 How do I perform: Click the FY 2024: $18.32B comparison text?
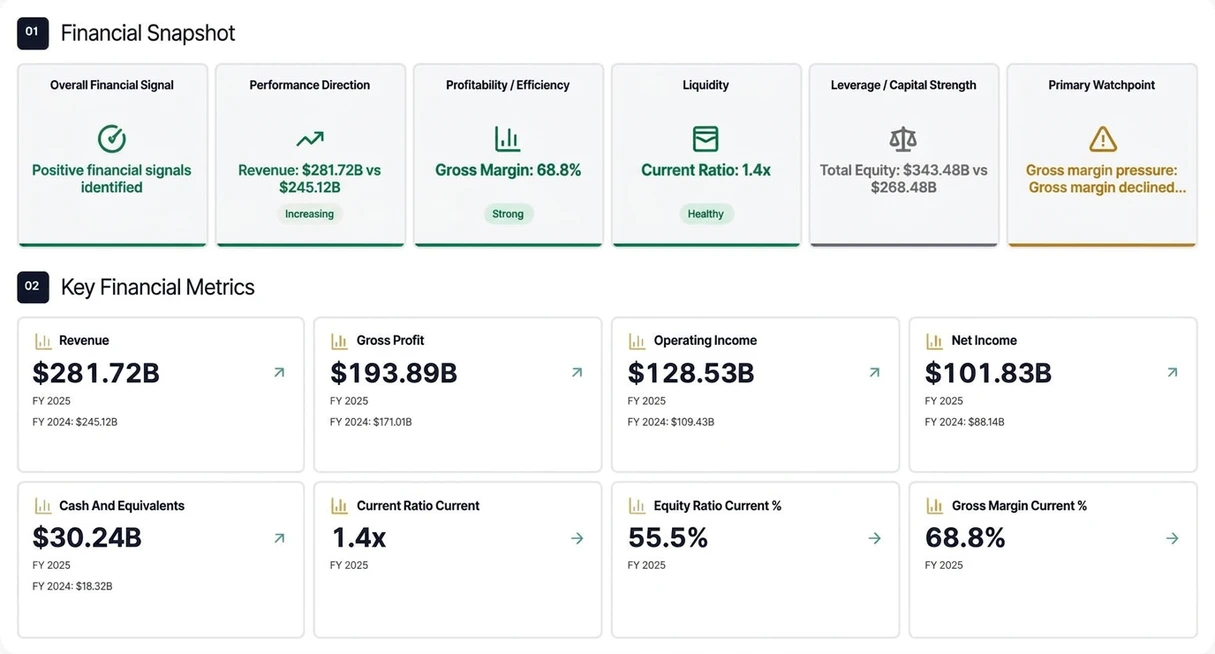[72, 586]
